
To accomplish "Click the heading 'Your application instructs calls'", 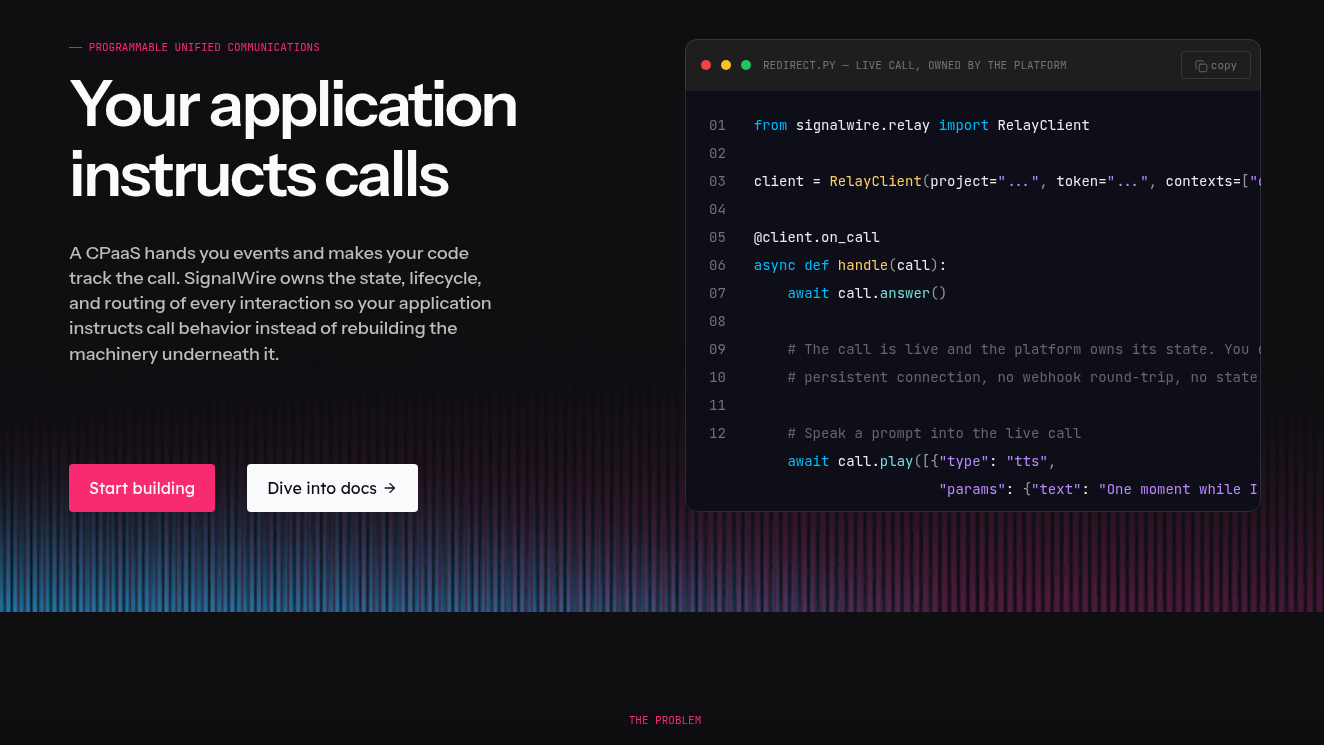I will [x=293, y=139].
